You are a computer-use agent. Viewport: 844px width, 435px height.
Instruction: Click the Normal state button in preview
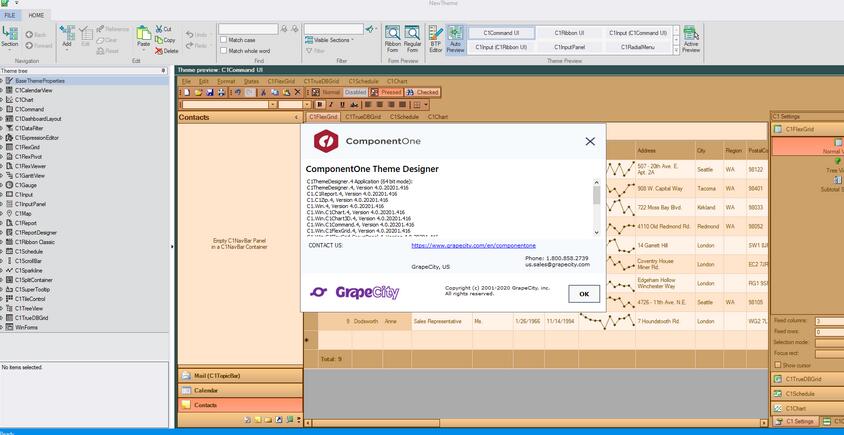point(326,93)
